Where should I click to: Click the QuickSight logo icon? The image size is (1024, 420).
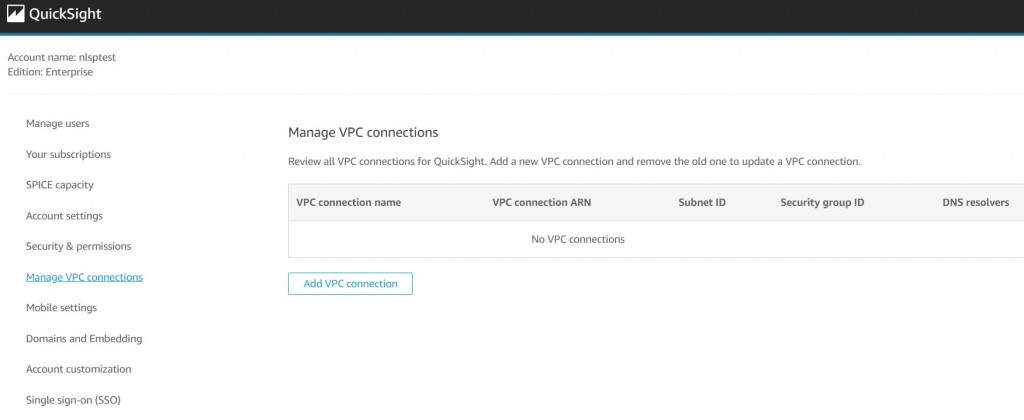coord(16,15)
